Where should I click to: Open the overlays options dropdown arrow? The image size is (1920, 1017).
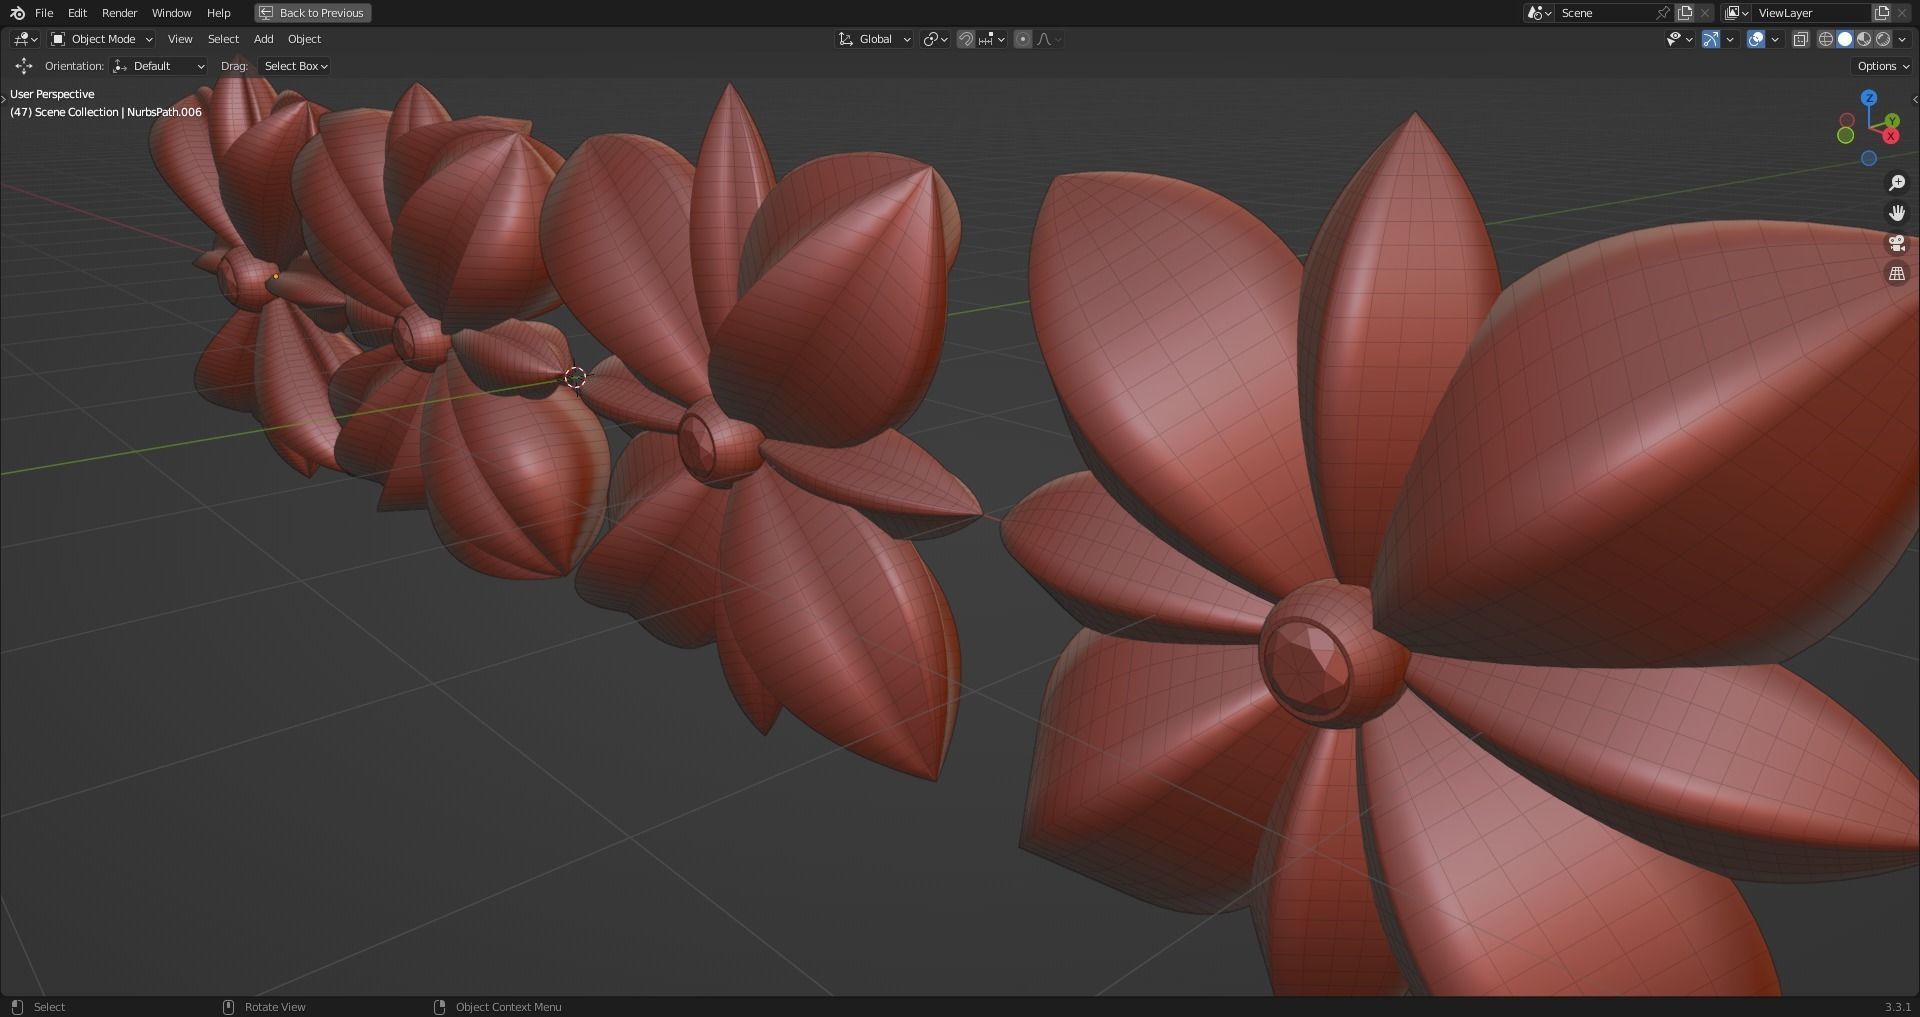(1775, 39)
